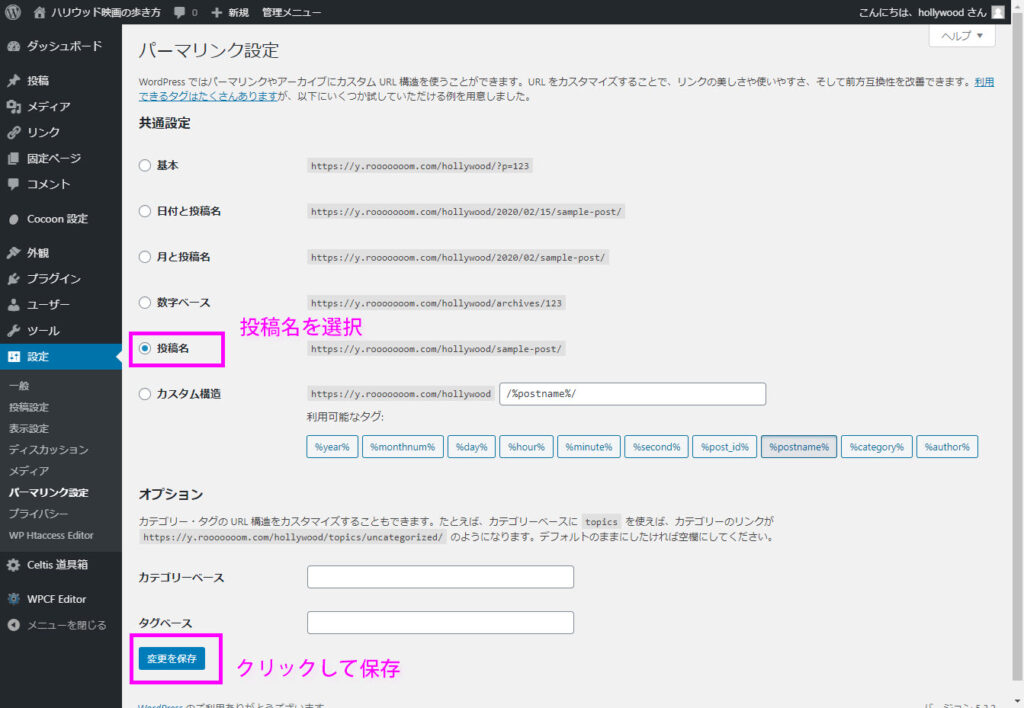Viewport: 1024px width, 708px height.
Task: Insert the %category% tag button
Action: 876,446
